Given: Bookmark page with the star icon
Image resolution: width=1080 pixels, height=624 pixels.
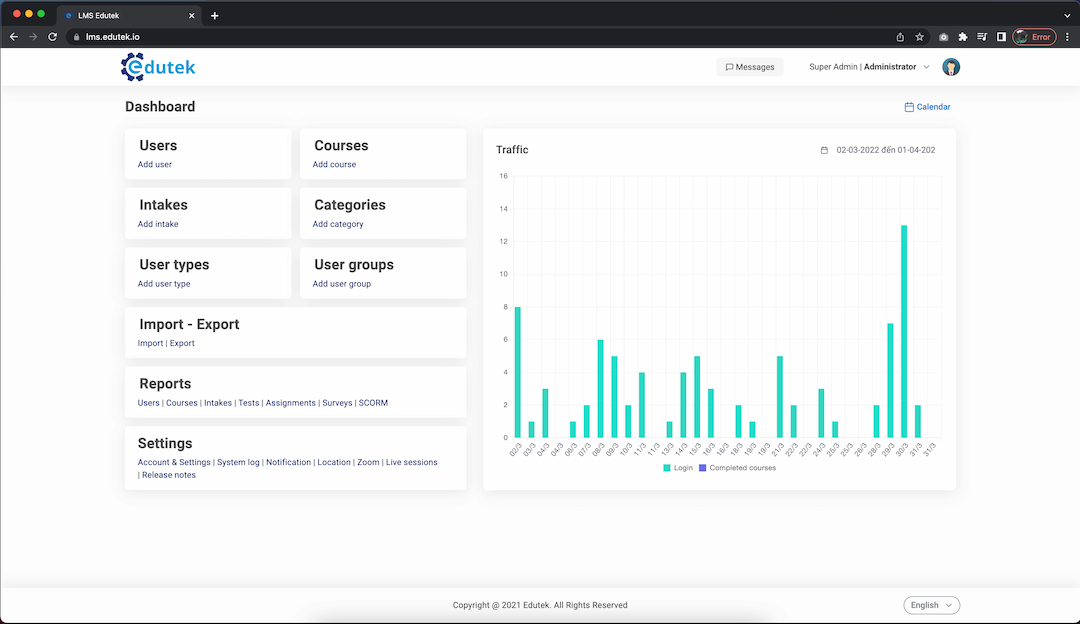Looking at the screenshot, I should [x=919, y=37].
